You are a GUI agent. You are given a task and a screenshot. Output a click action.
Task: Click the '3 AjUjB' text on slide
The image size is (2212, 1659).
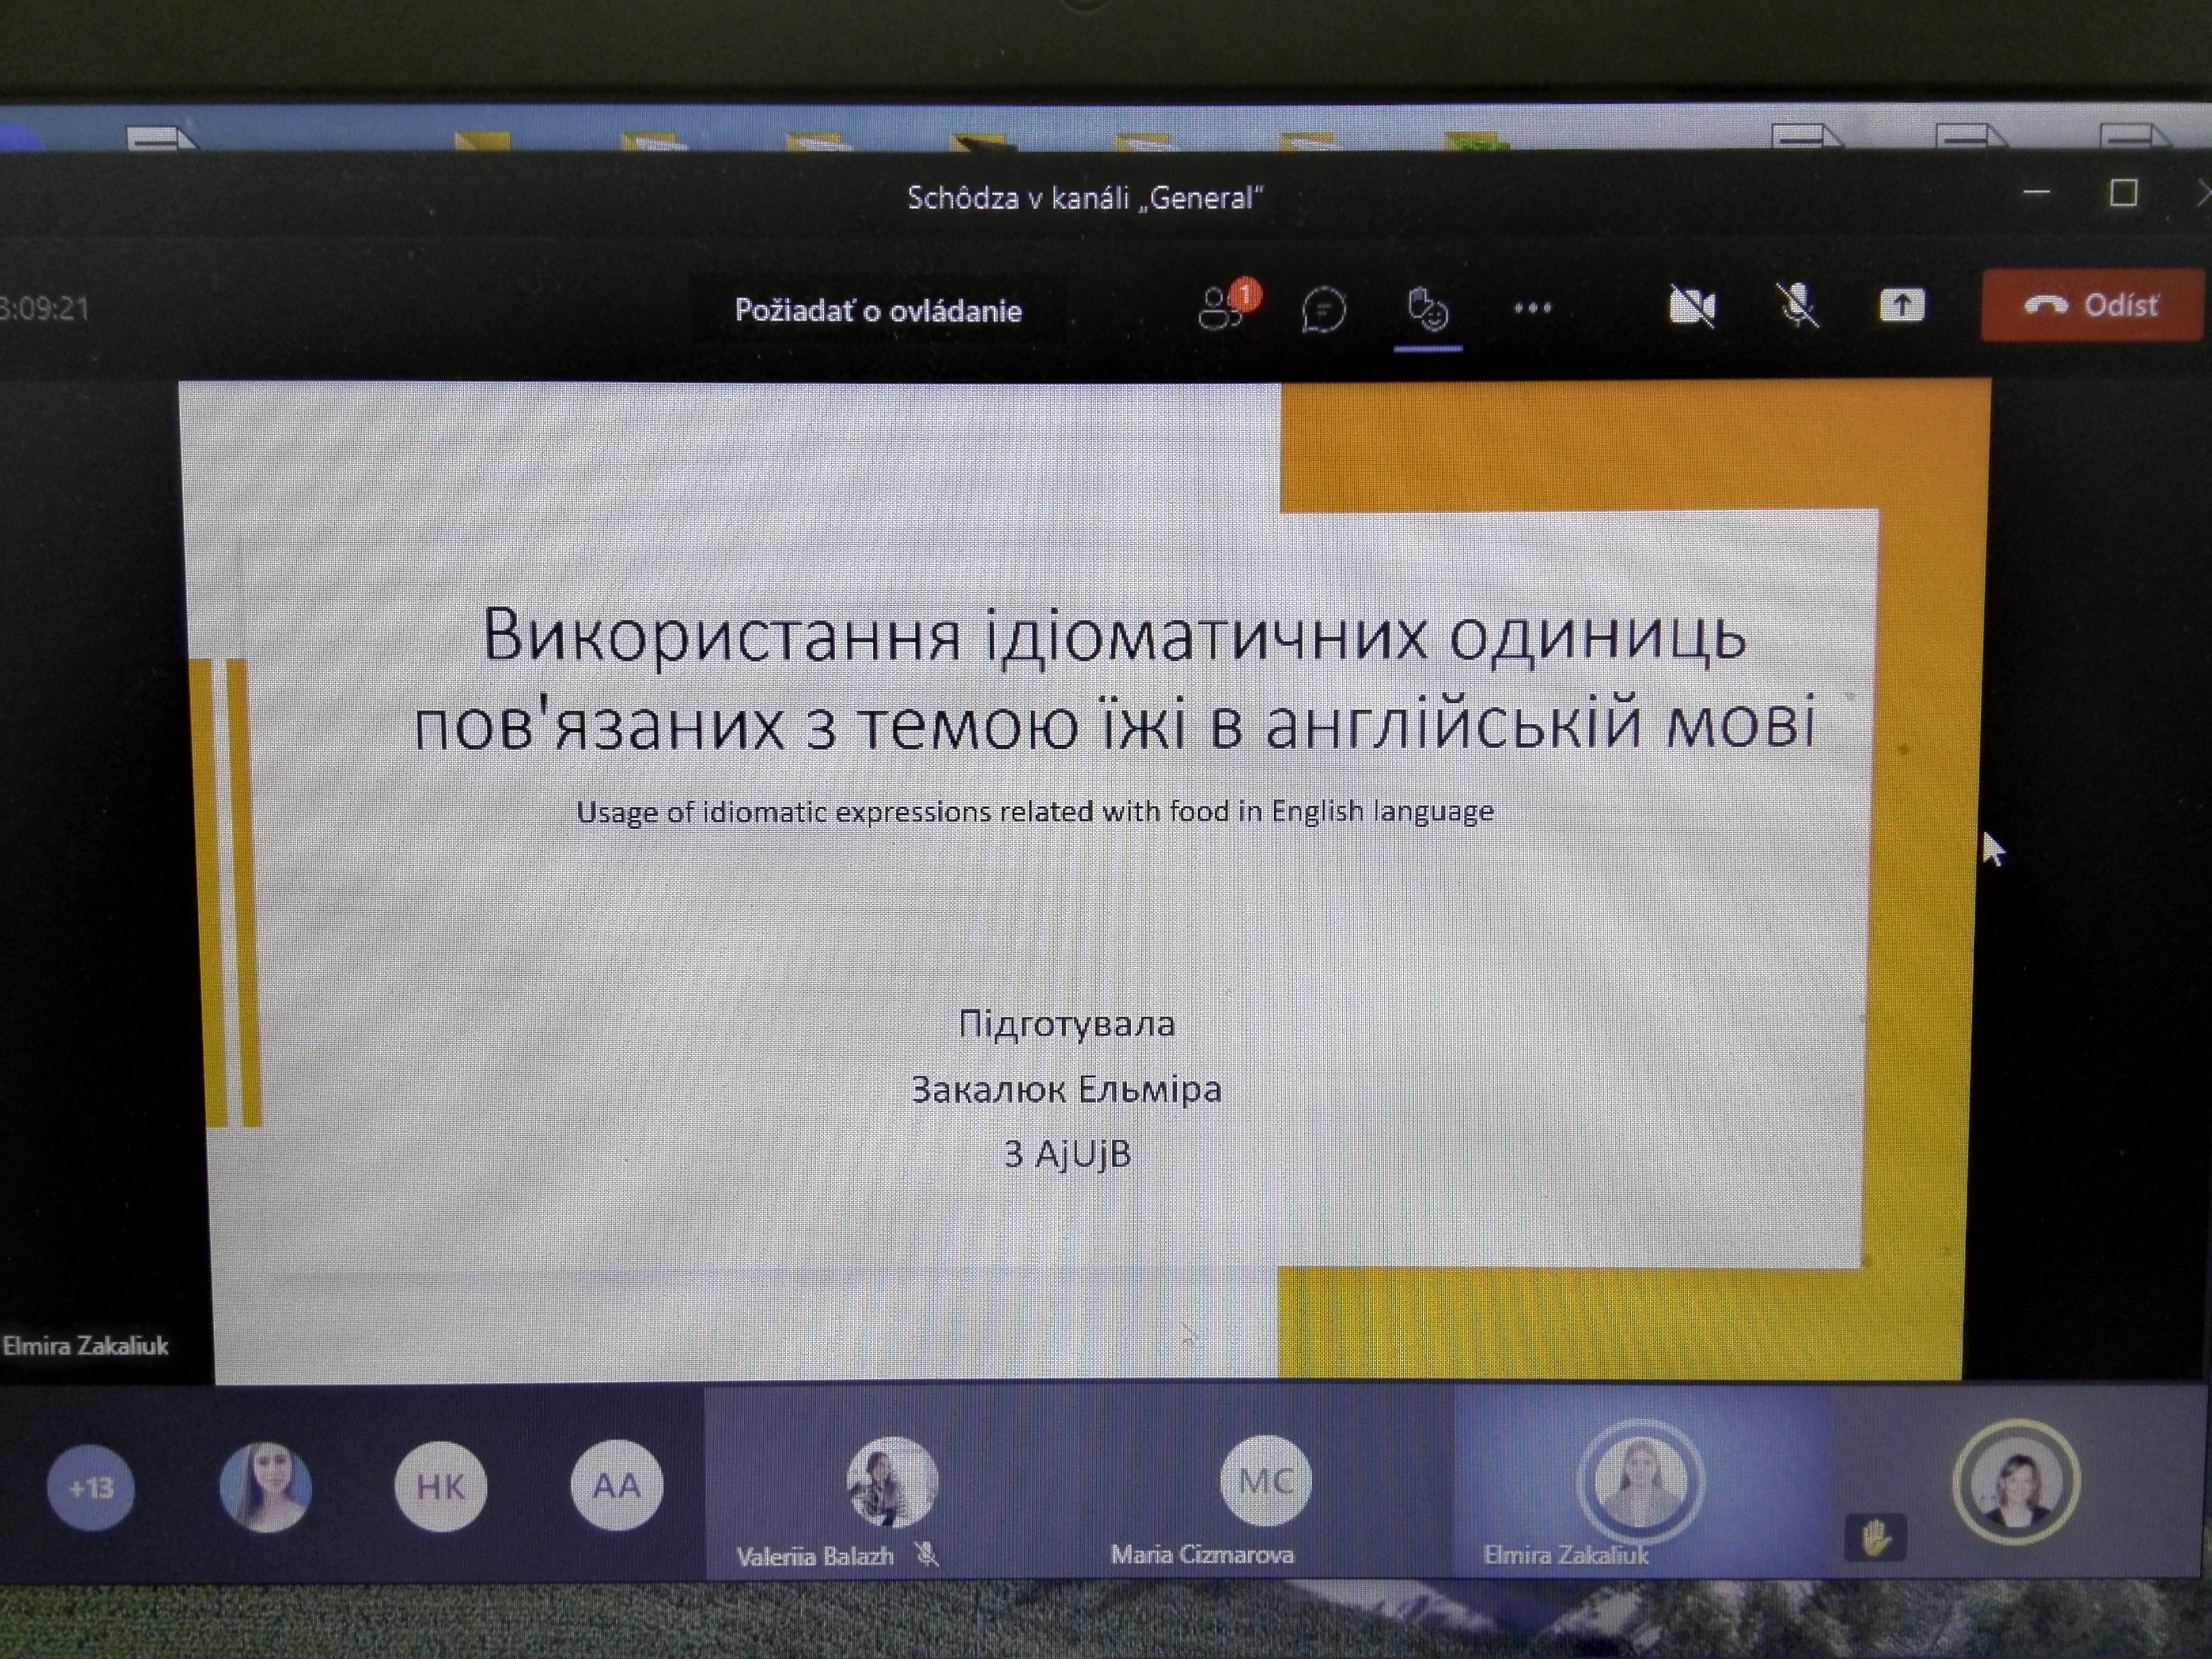[x=1067, y=1154]
